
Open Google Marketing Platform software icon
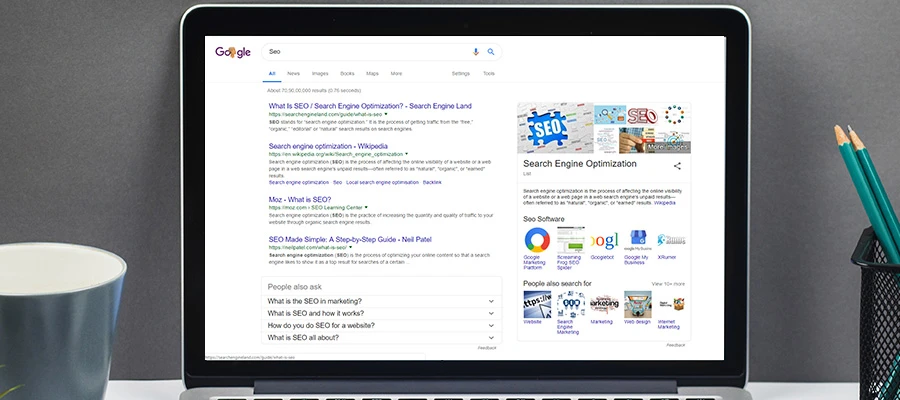point(537,241)
